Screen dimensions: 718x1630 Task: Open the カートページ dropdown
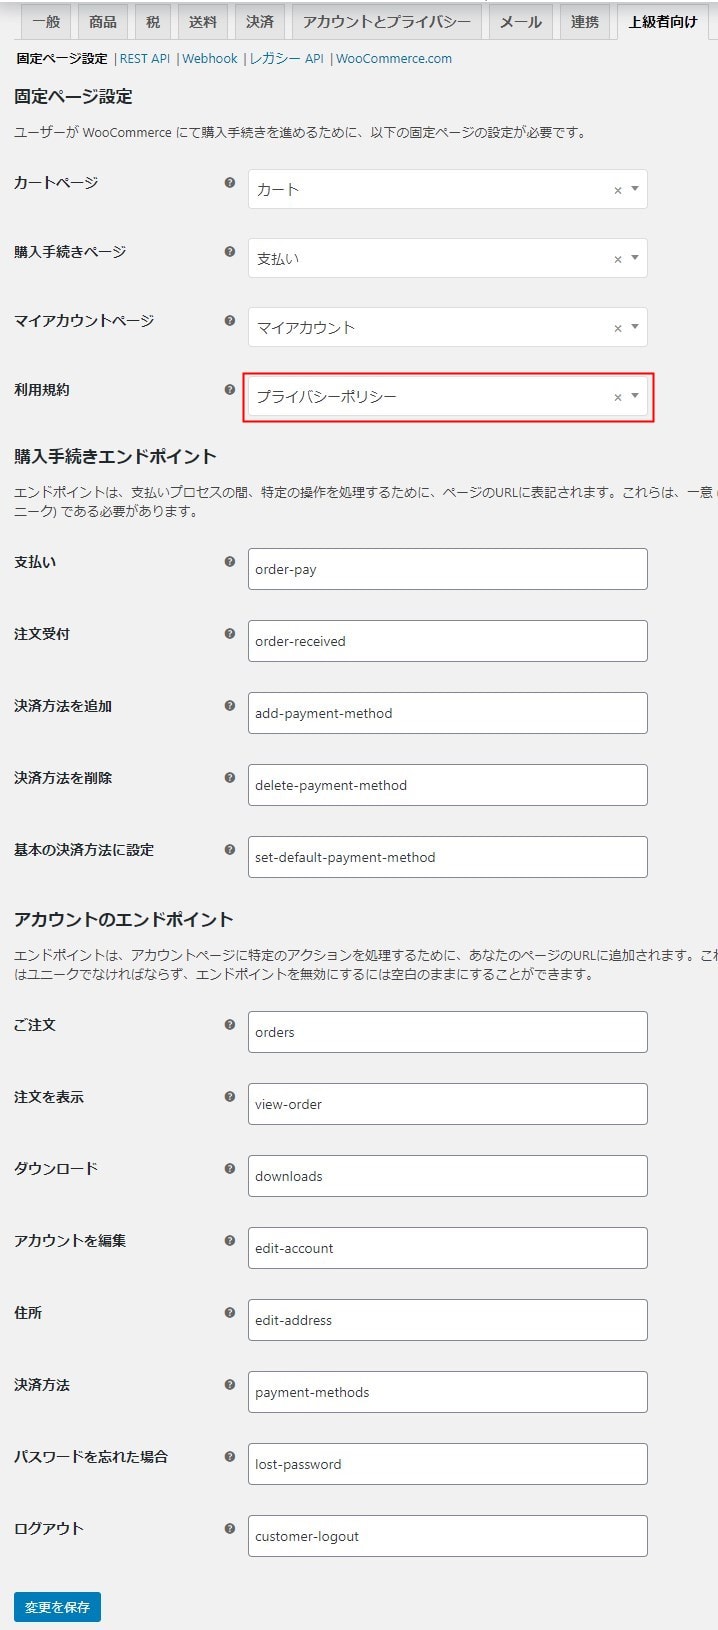coord(635,189)
